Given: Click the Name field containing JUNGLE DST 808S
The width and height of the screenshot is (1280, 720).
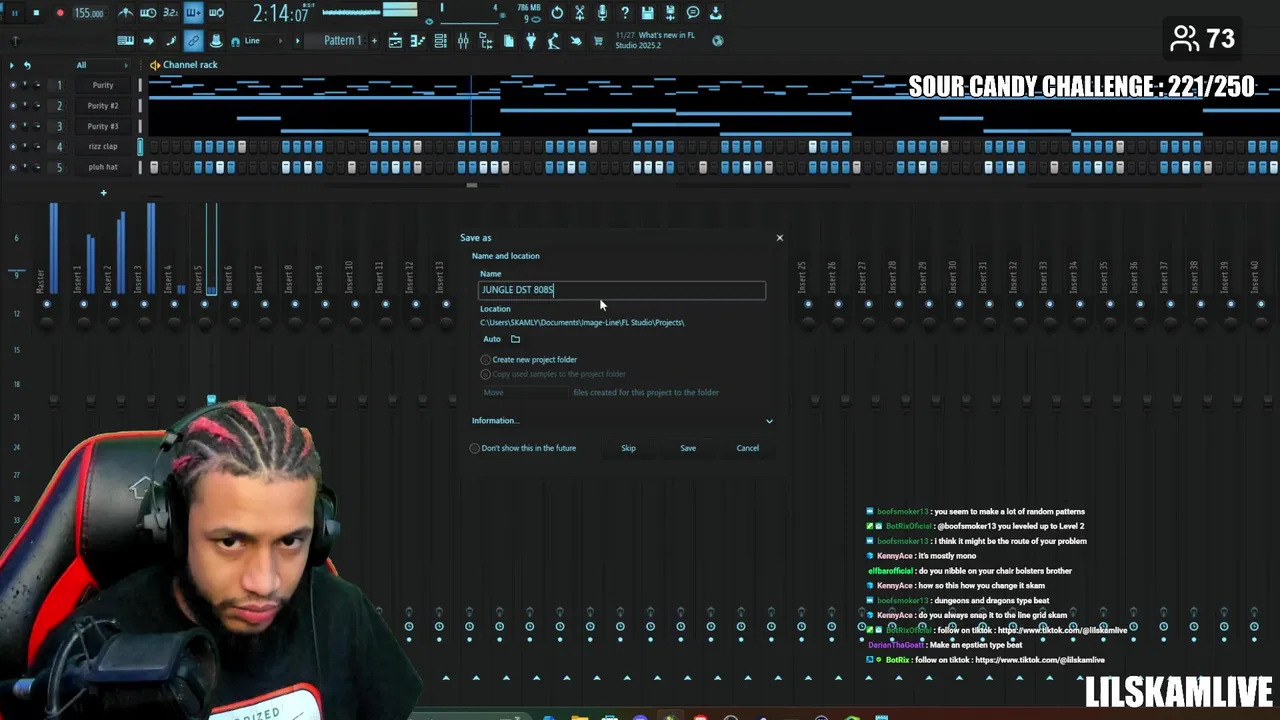Looking at the screenshot, I should click(x=622, y=290).
